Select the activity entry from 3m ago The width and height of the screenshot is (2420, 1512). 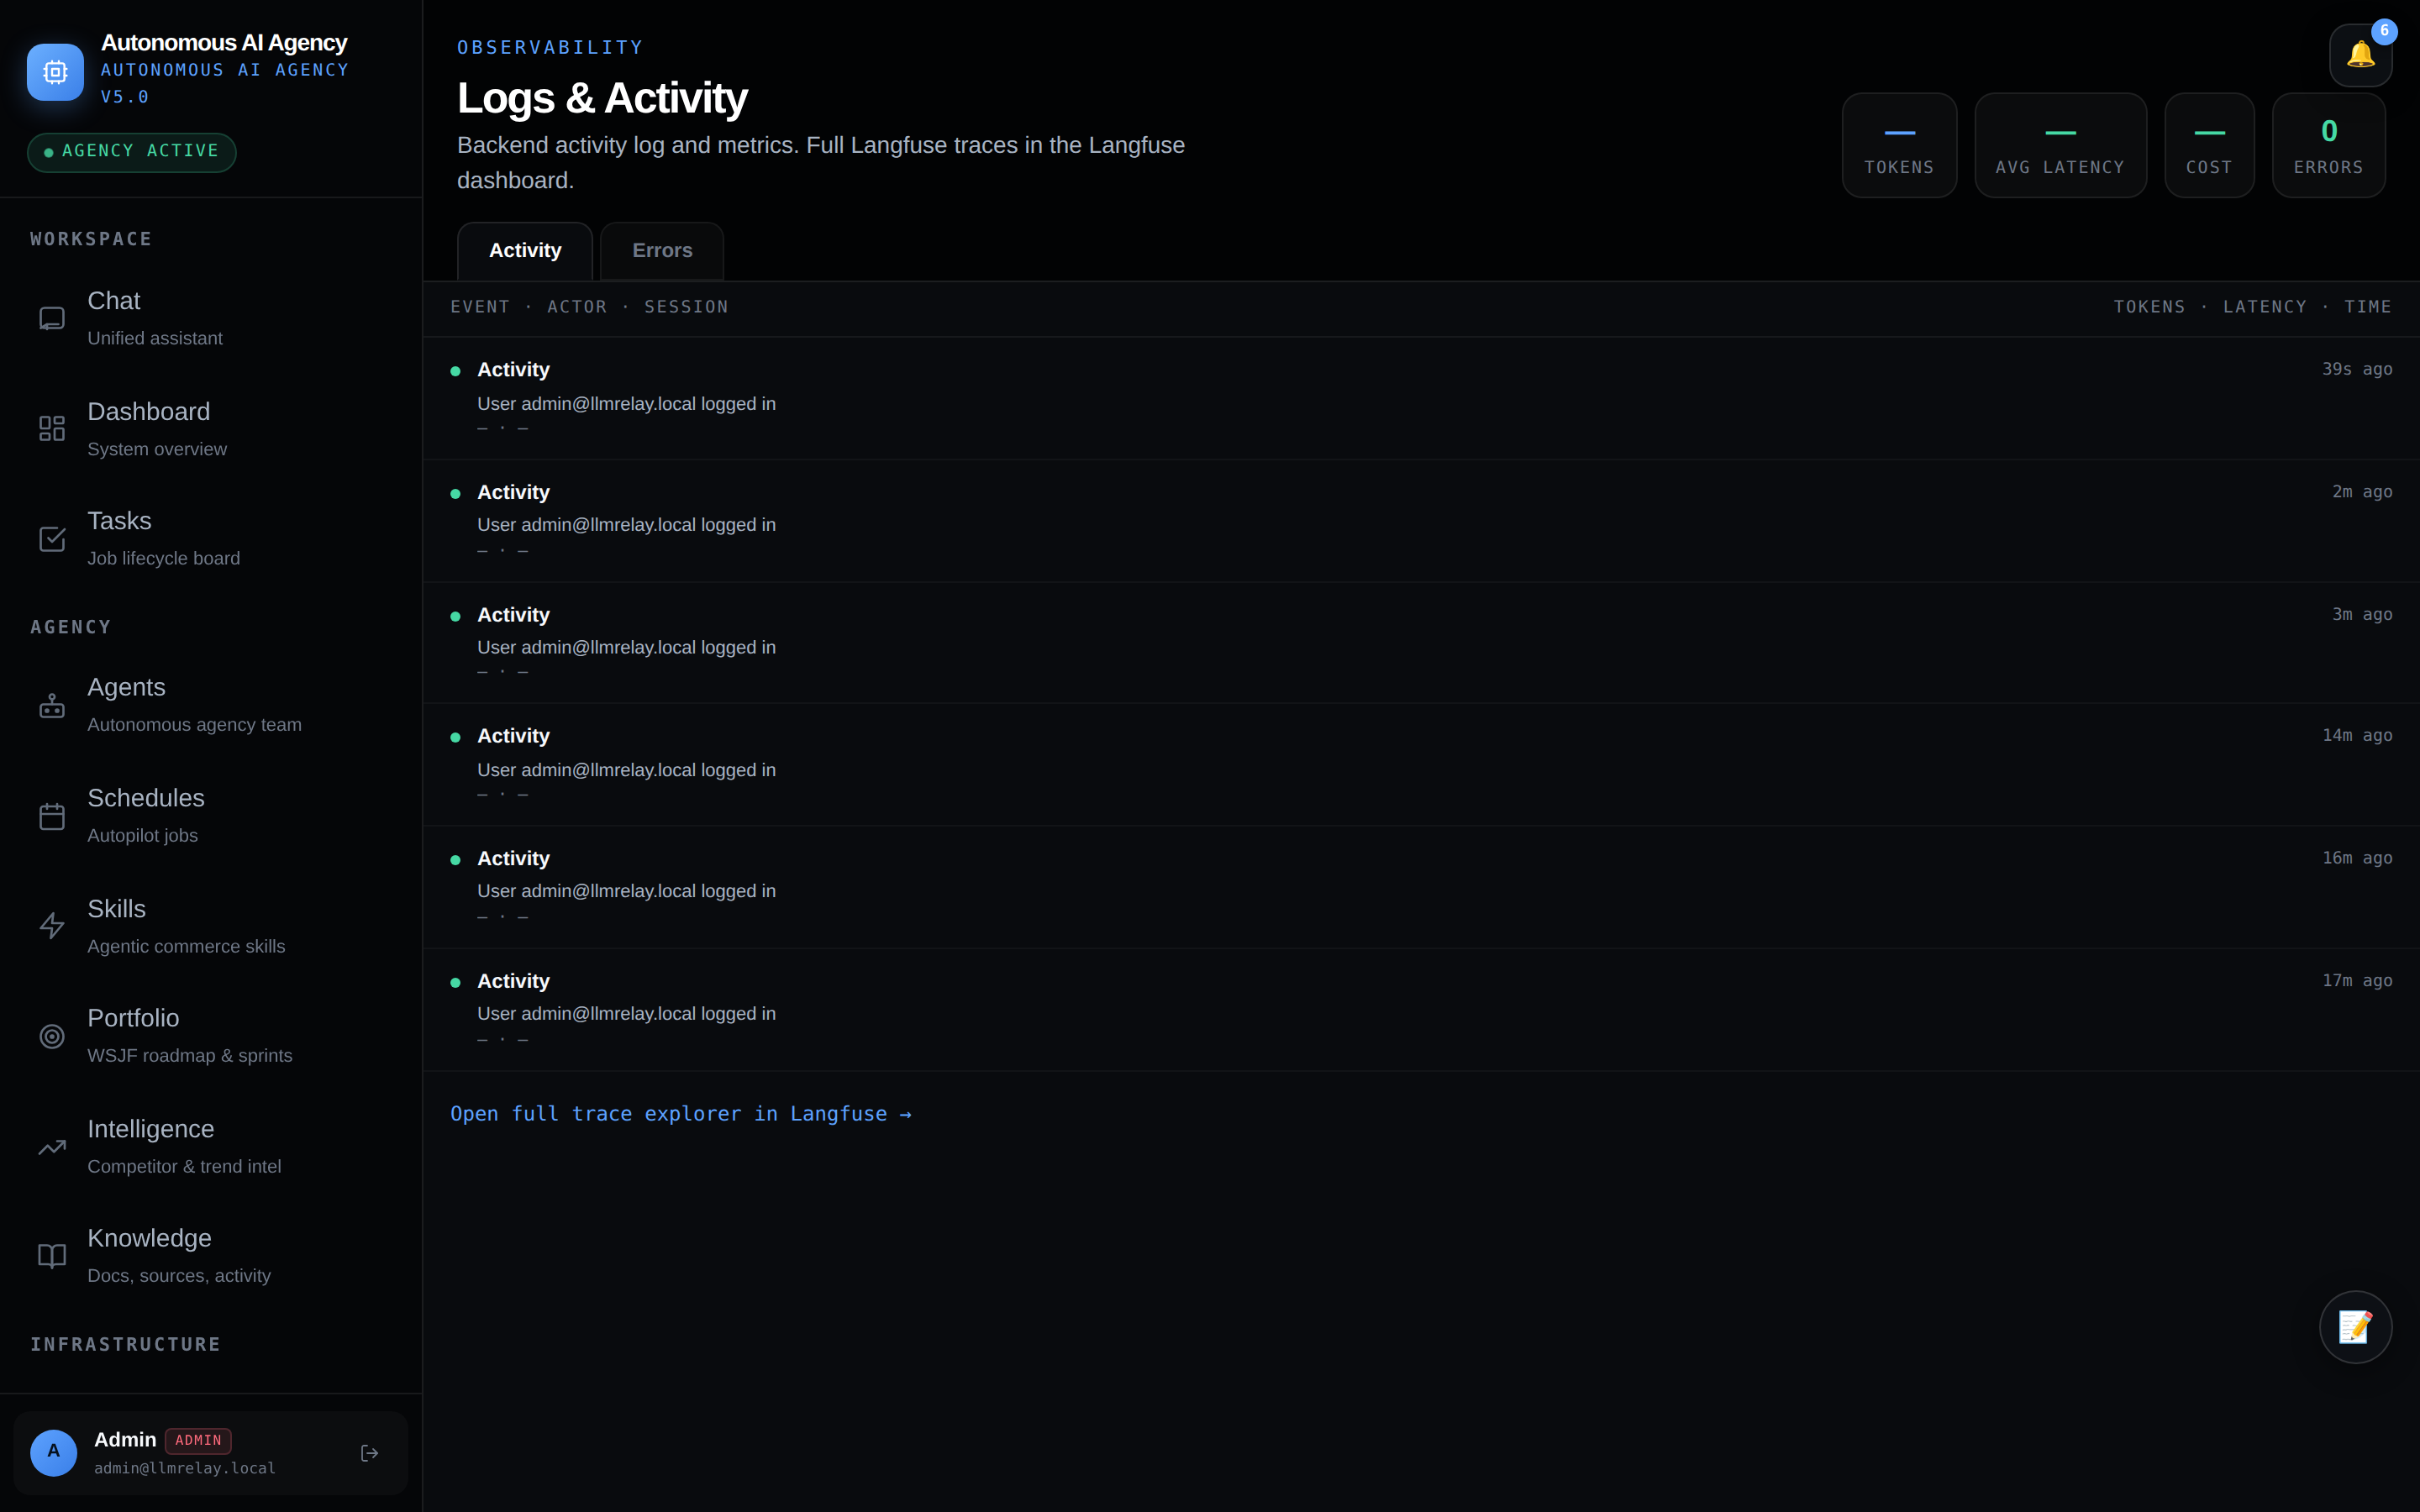1421,643
